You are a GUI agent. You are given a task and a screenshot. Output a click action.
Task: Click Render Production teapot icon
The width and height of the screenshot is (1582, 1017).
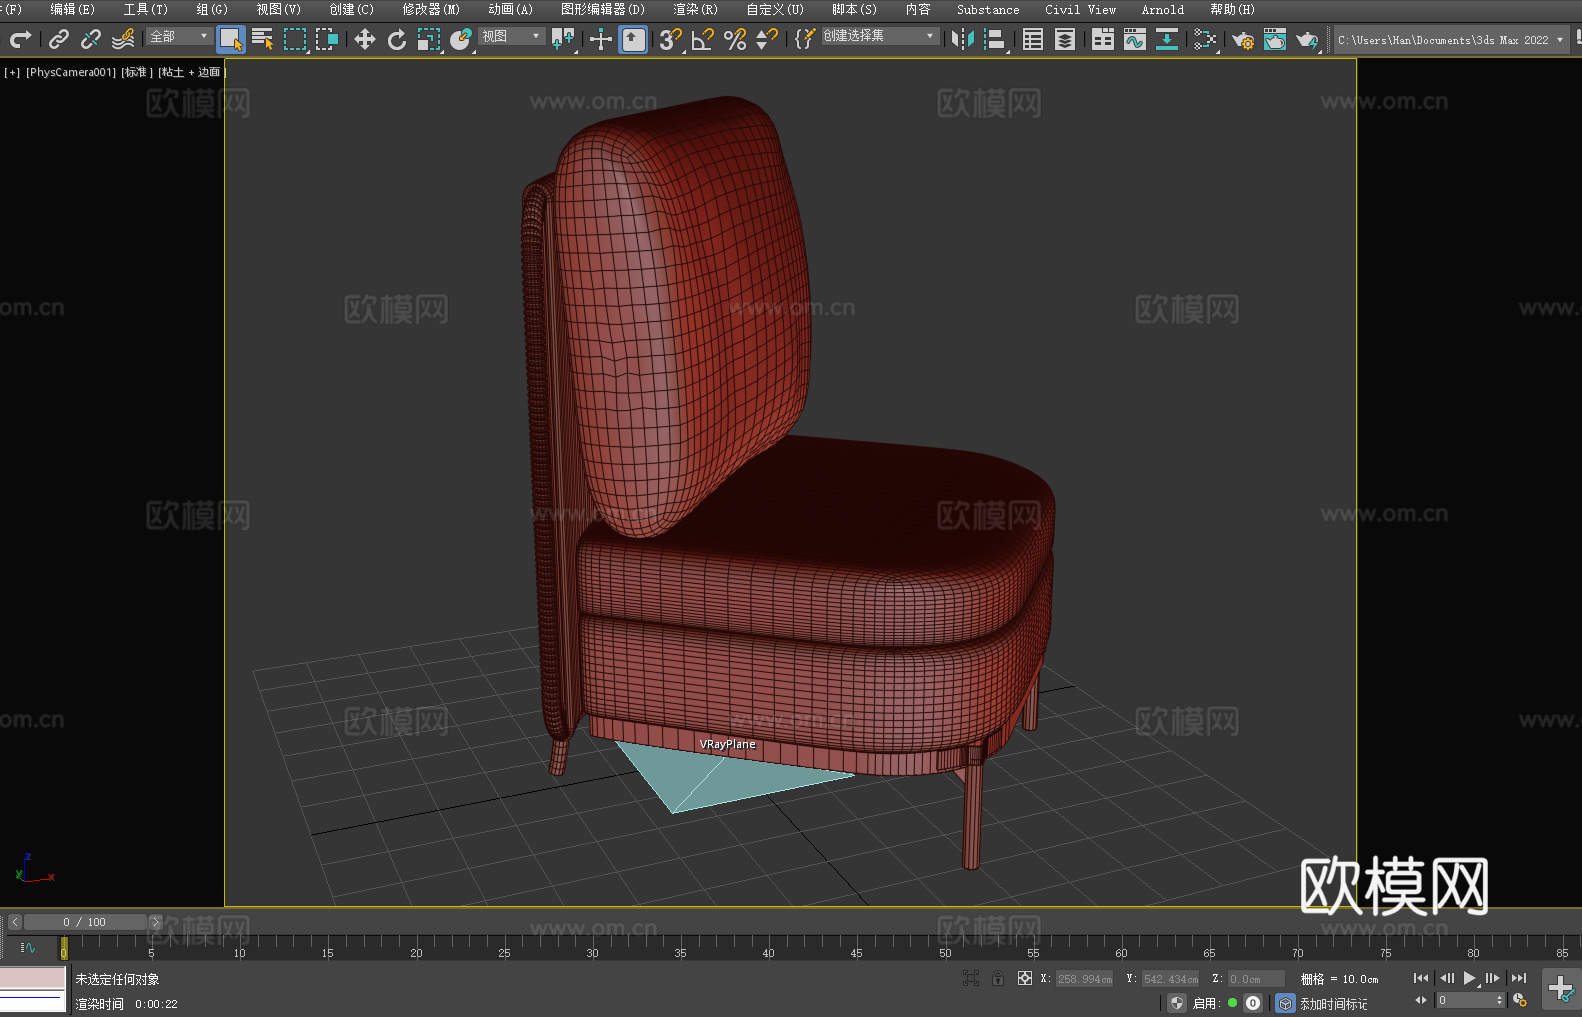(x=1307, y=39)
